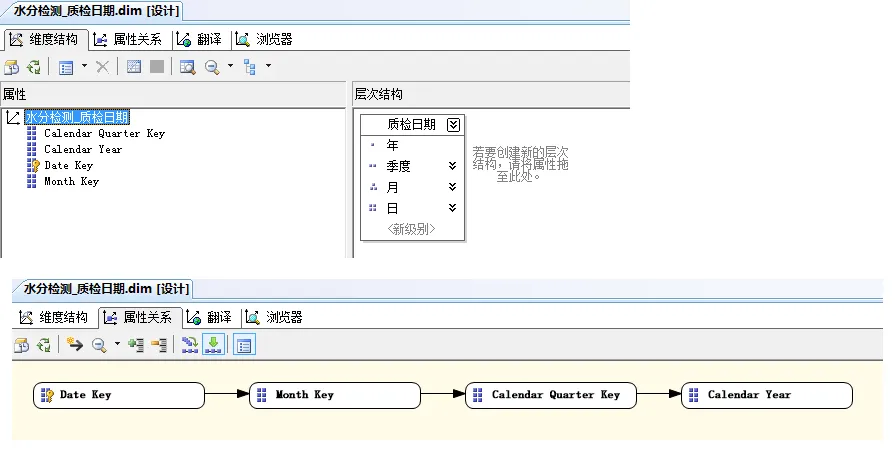The height and width of the screenshot is (450, 895).
Task: Click arrow linking Month Key to Calendar Quarter Key
Action: 443,393
